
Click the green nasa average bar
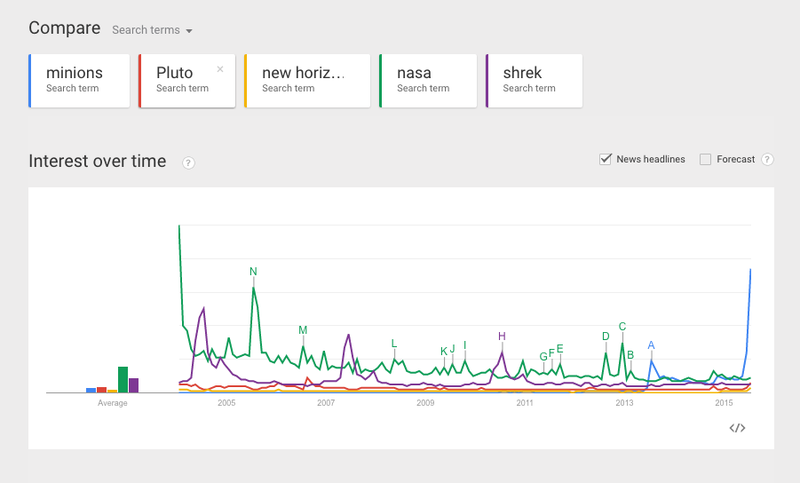tap(123, 380)
